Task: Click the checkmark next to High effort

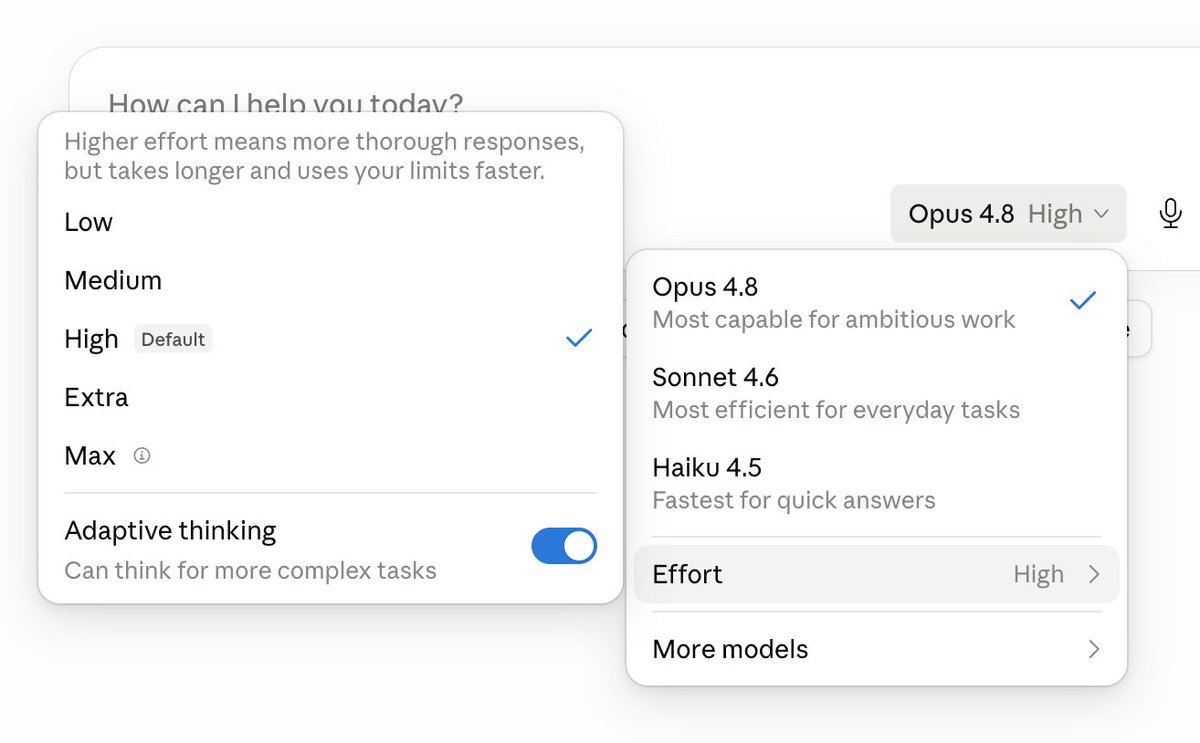Action: point(579,338)
